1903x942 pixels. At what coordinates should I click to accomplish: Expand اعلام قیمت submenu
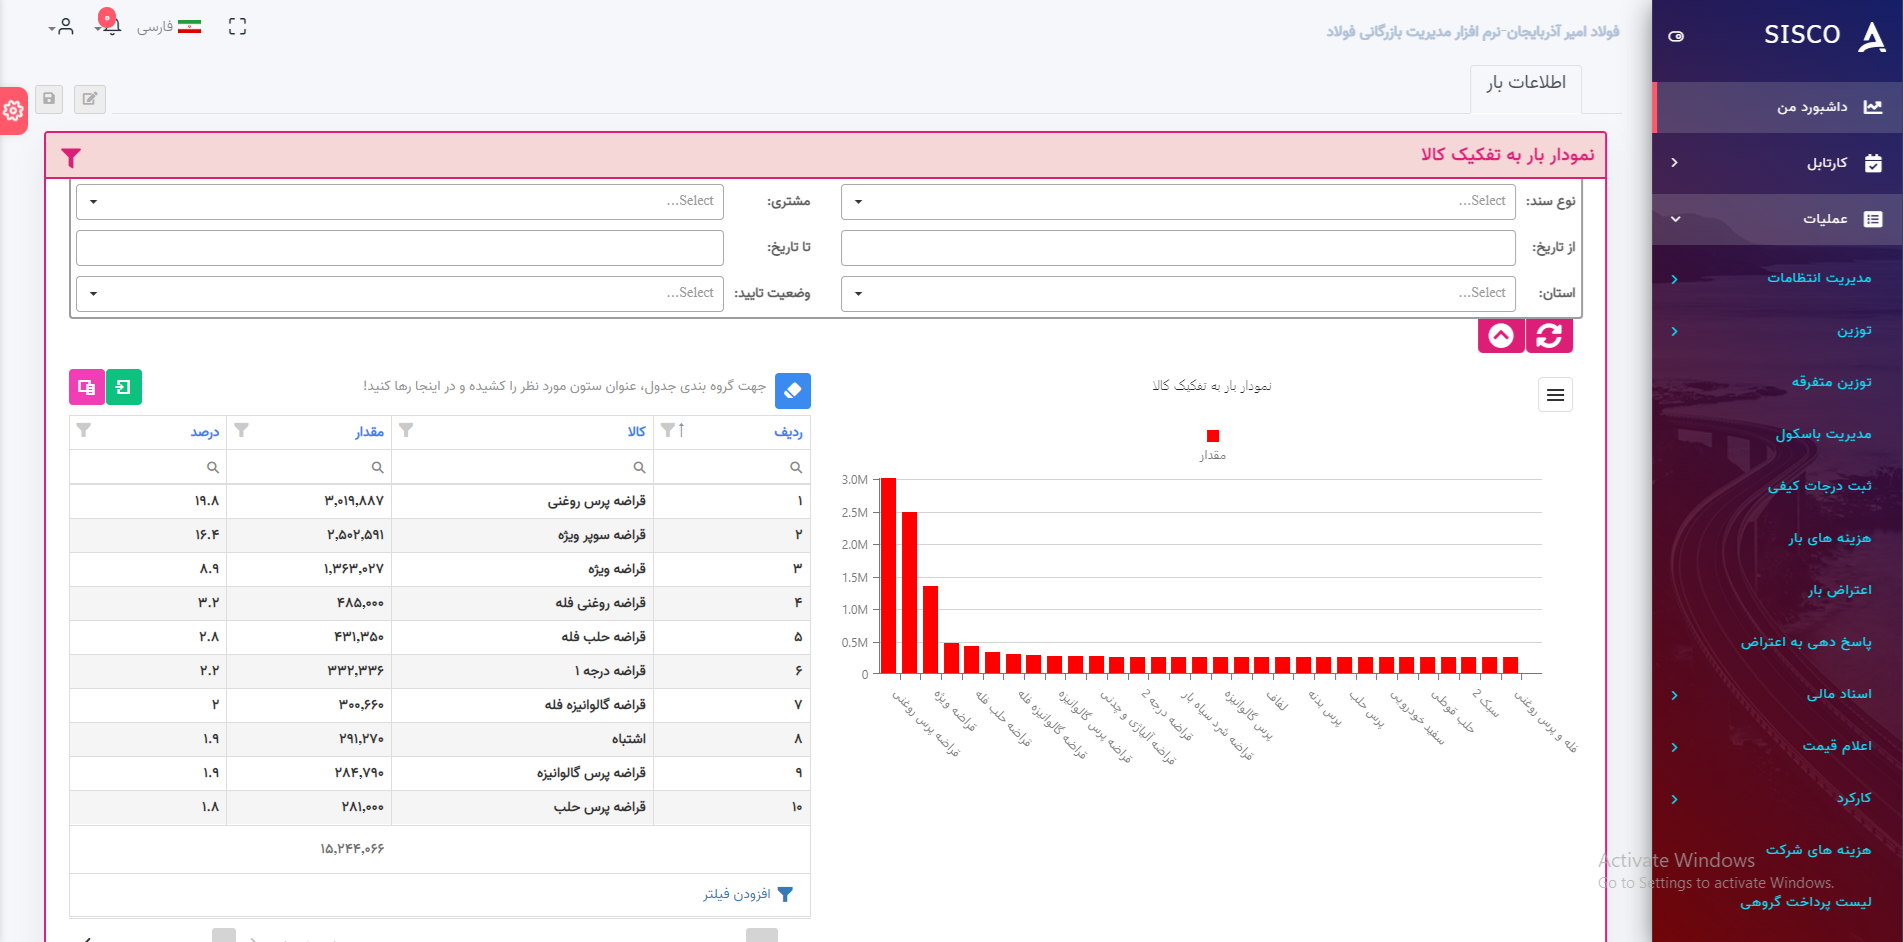[1778, 746]
